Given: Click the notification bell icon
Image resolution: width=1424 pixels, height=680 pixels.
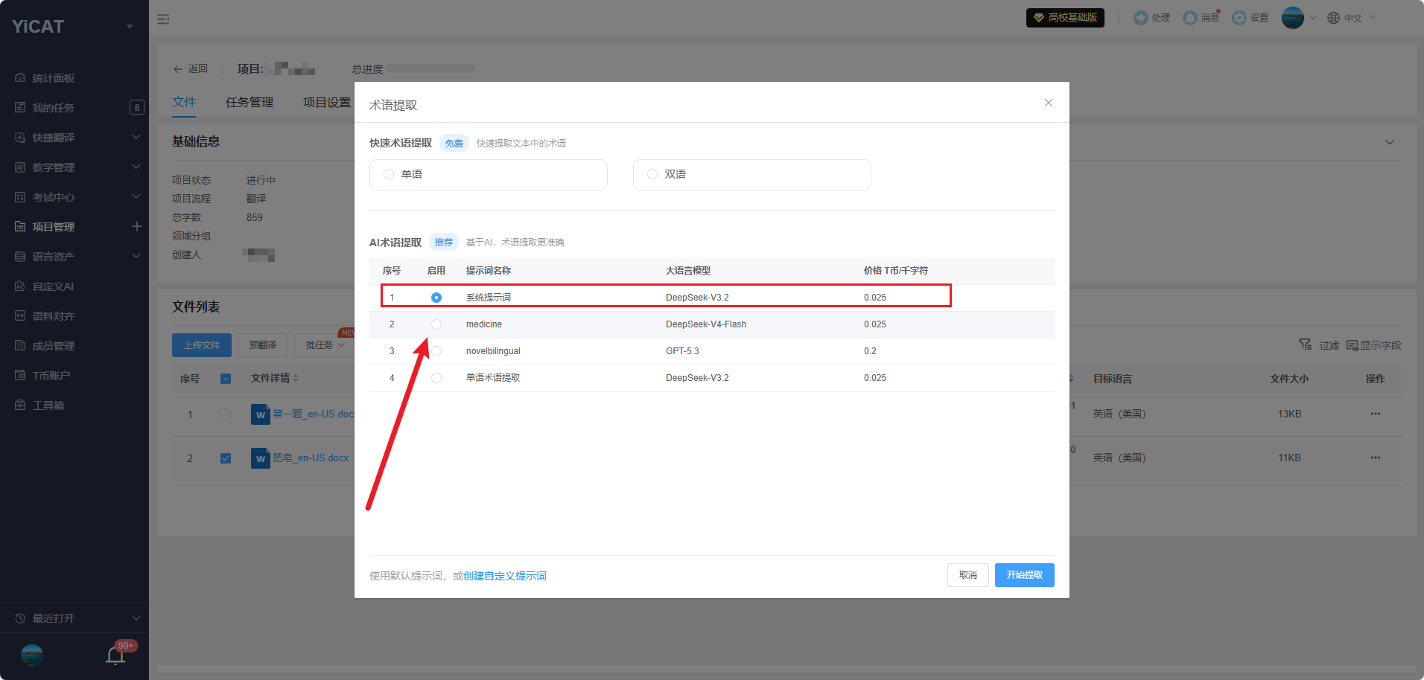Looking at the screenshot, I should coord(116,656).
